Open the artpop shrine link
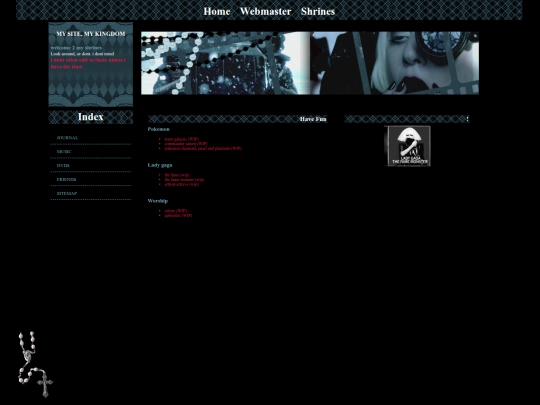 (181, 184)
